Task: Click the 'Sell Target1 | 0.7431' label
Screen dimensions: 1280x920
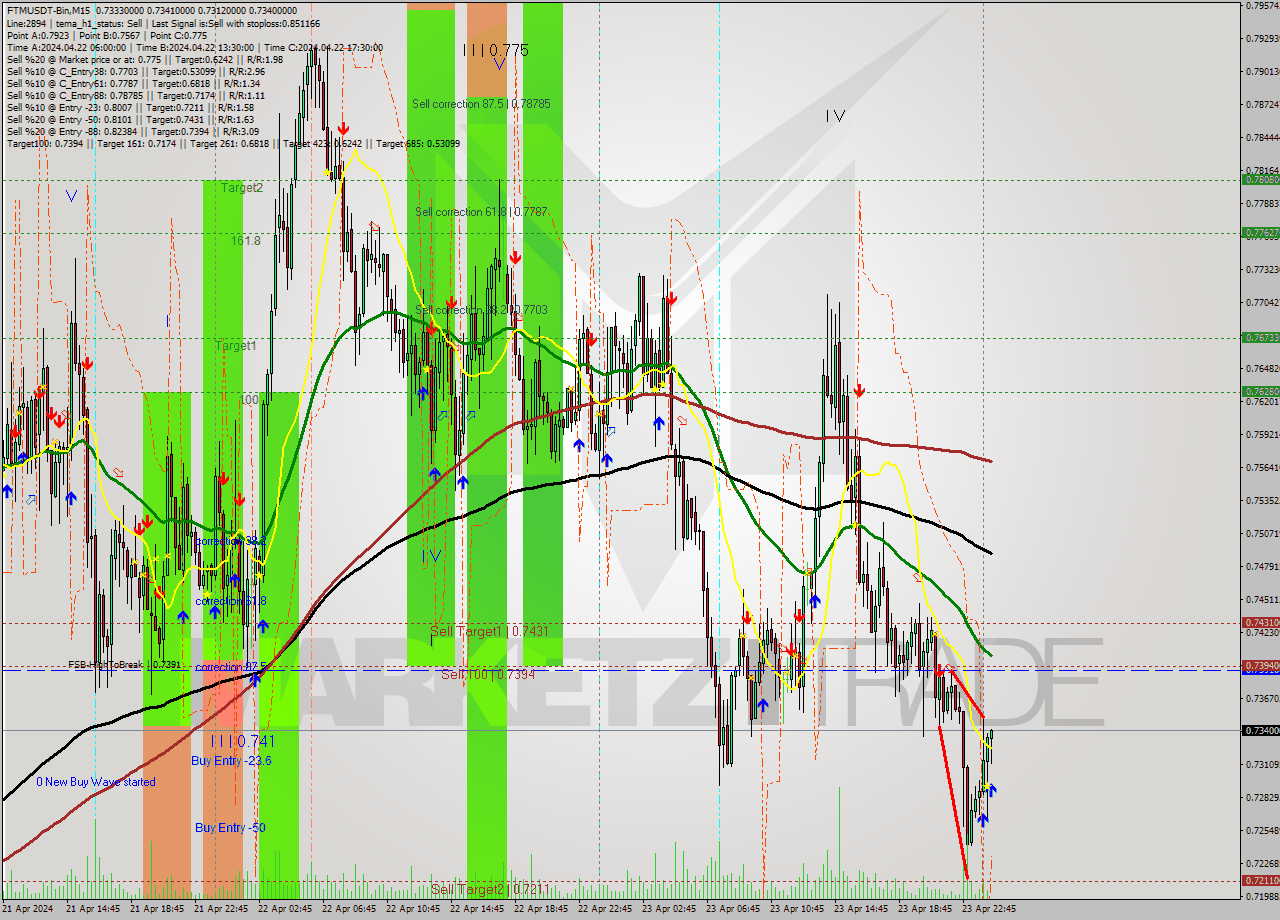Action: pyautogui.click(x=489, y=631)
